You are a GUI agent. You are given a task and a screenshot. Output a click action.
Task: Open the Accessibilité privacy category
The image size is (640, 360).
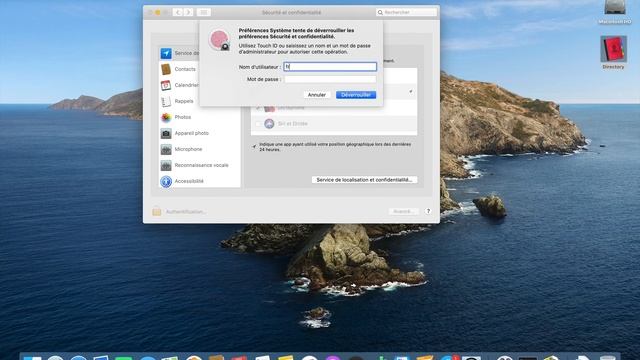[x=200, y=181]
